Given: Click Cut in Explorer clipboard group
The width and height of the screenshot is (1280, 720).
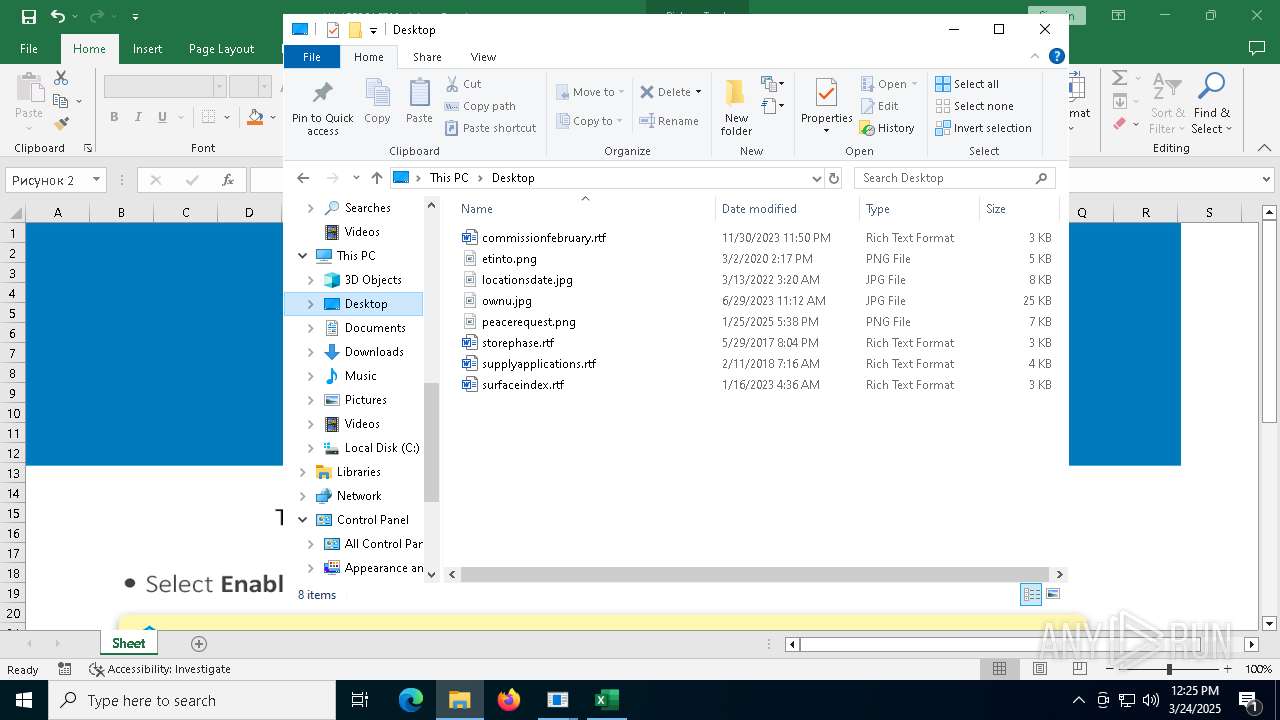Looking at the screenshot, I should (x=463, y=84).
